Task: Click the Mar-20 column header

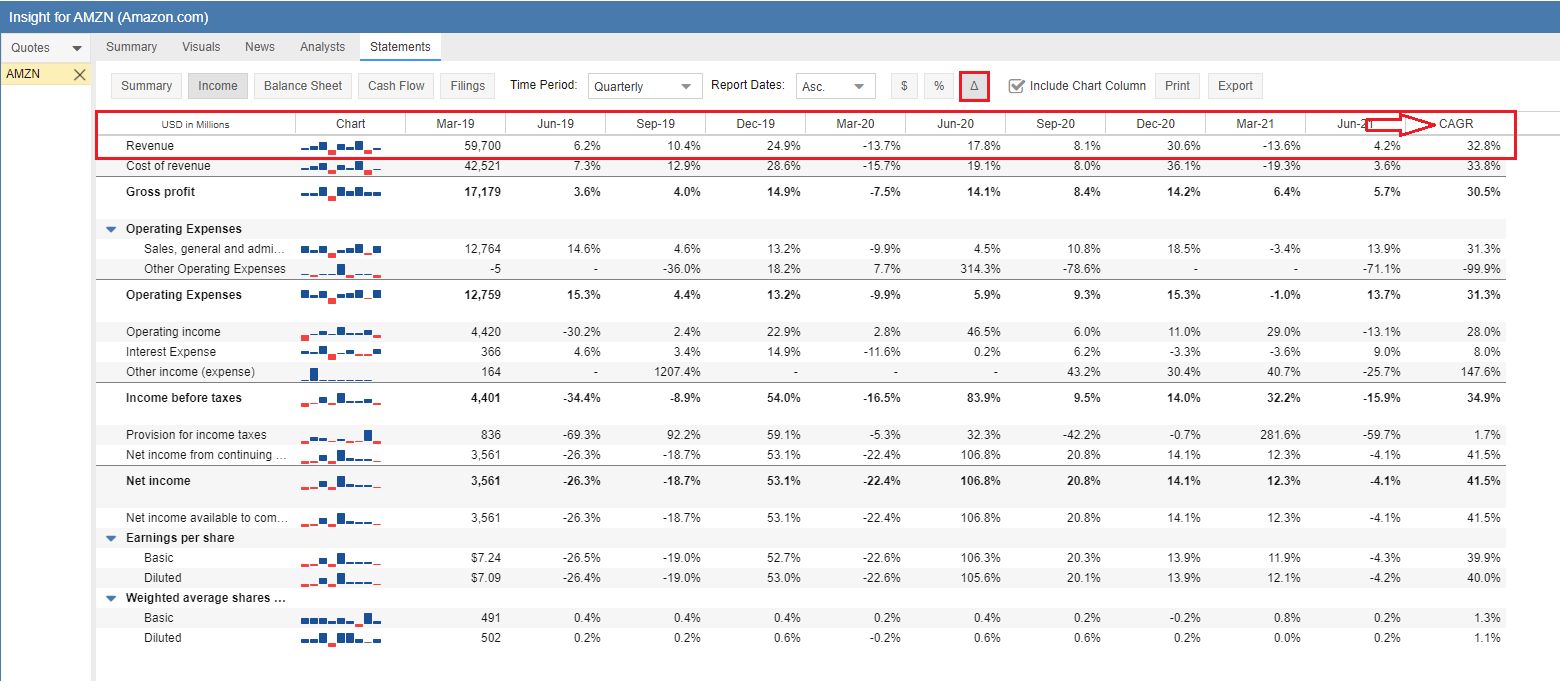Action: (856, 124)
